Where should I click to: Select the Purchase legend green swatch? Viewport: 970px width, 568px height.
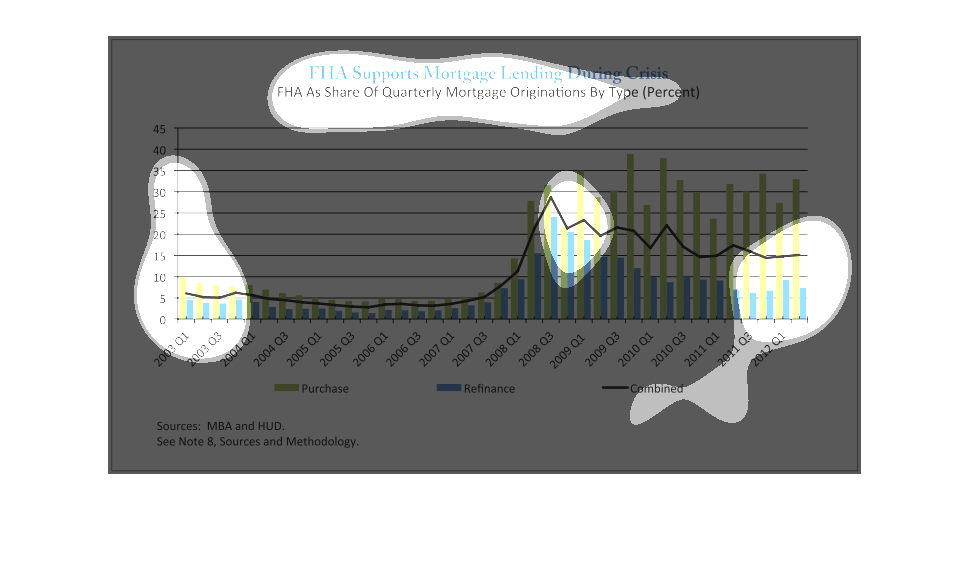tap(286, 388)
